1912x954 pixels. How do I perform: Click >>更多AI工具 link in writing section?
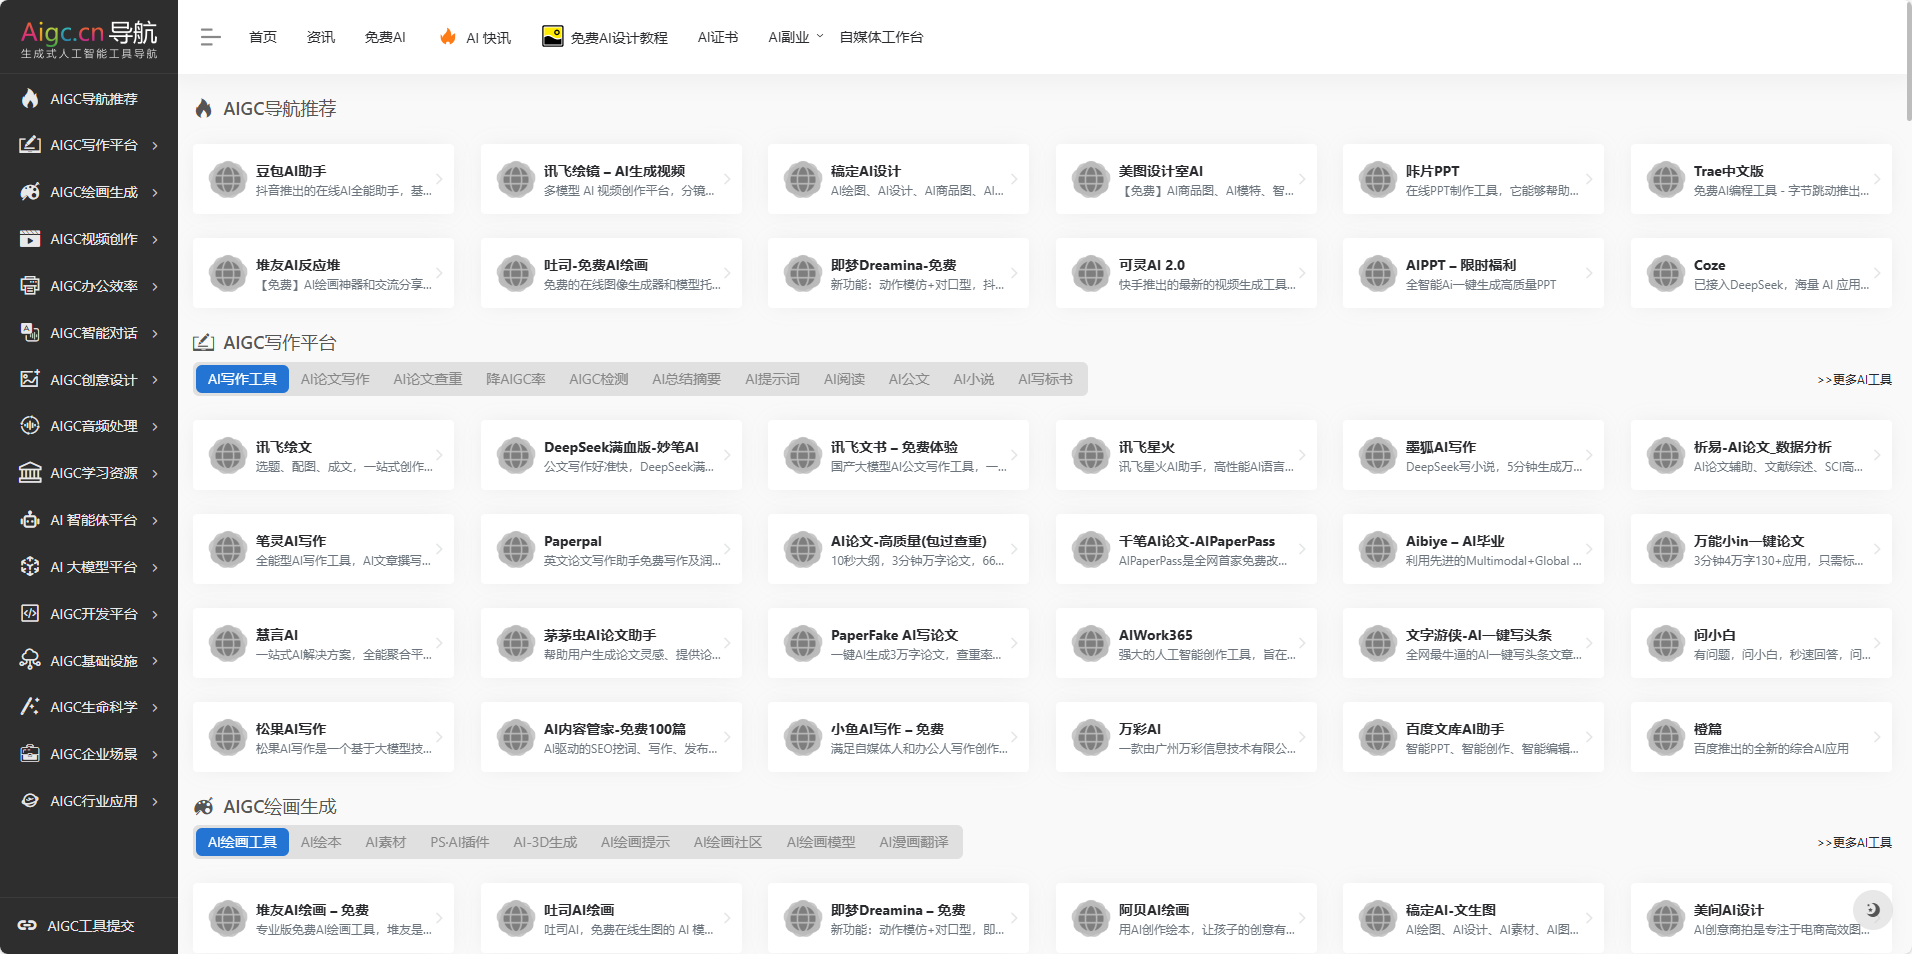[1853, 380]
